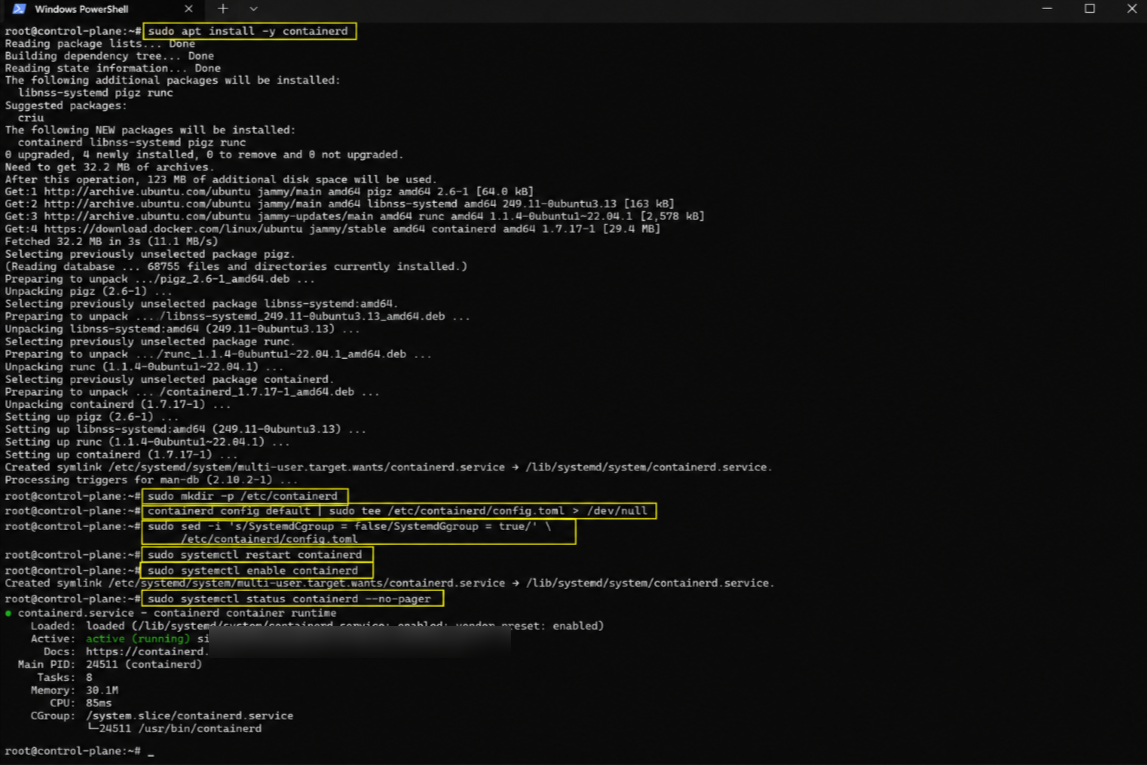The image size is (1147, 765).
Task: Click the green 'active (running)' status text
Action: tap(138, 639)
